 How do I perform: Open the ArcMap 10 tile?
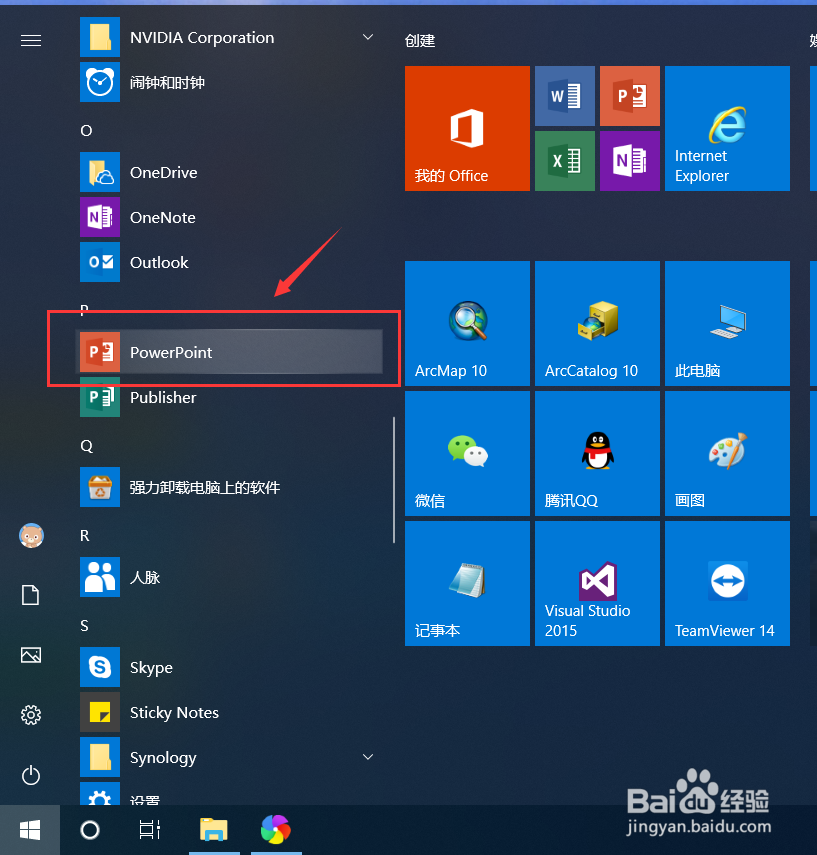click(x=467, y=323)
